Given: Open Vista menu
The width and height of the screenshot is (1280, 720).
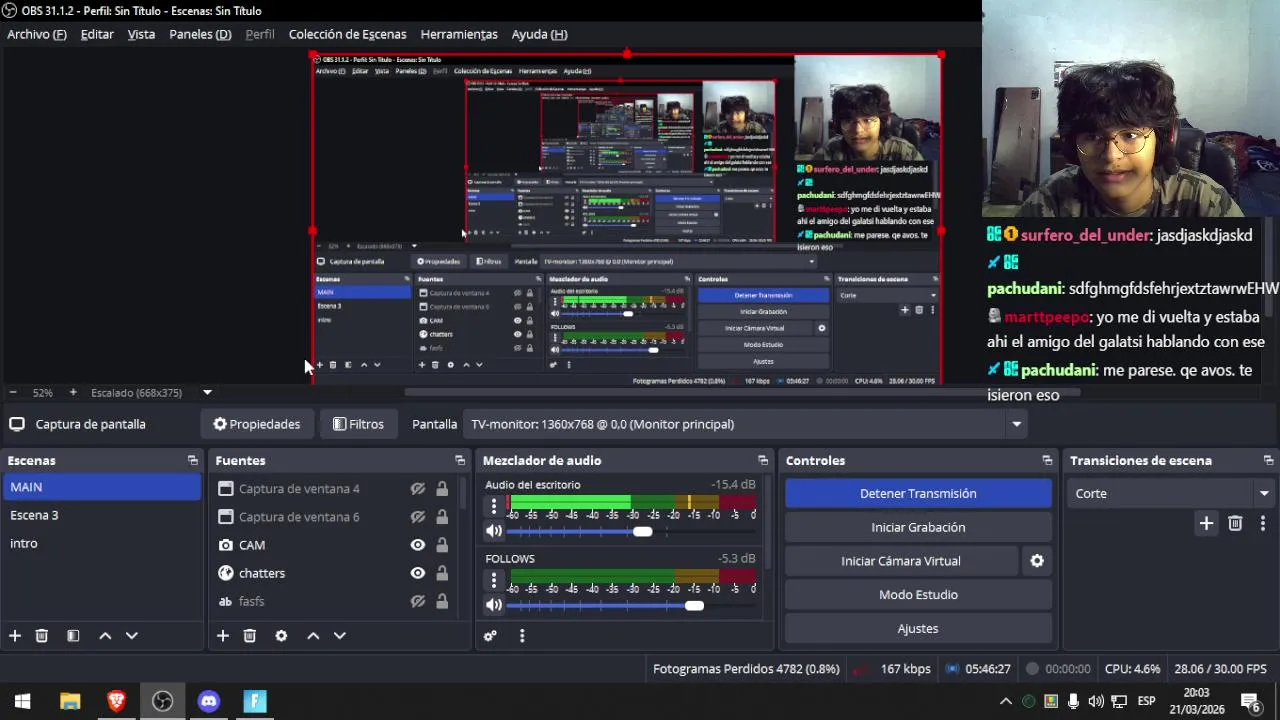Looking at the screenshot, I should pyautogui.click(x=141, y=34).
